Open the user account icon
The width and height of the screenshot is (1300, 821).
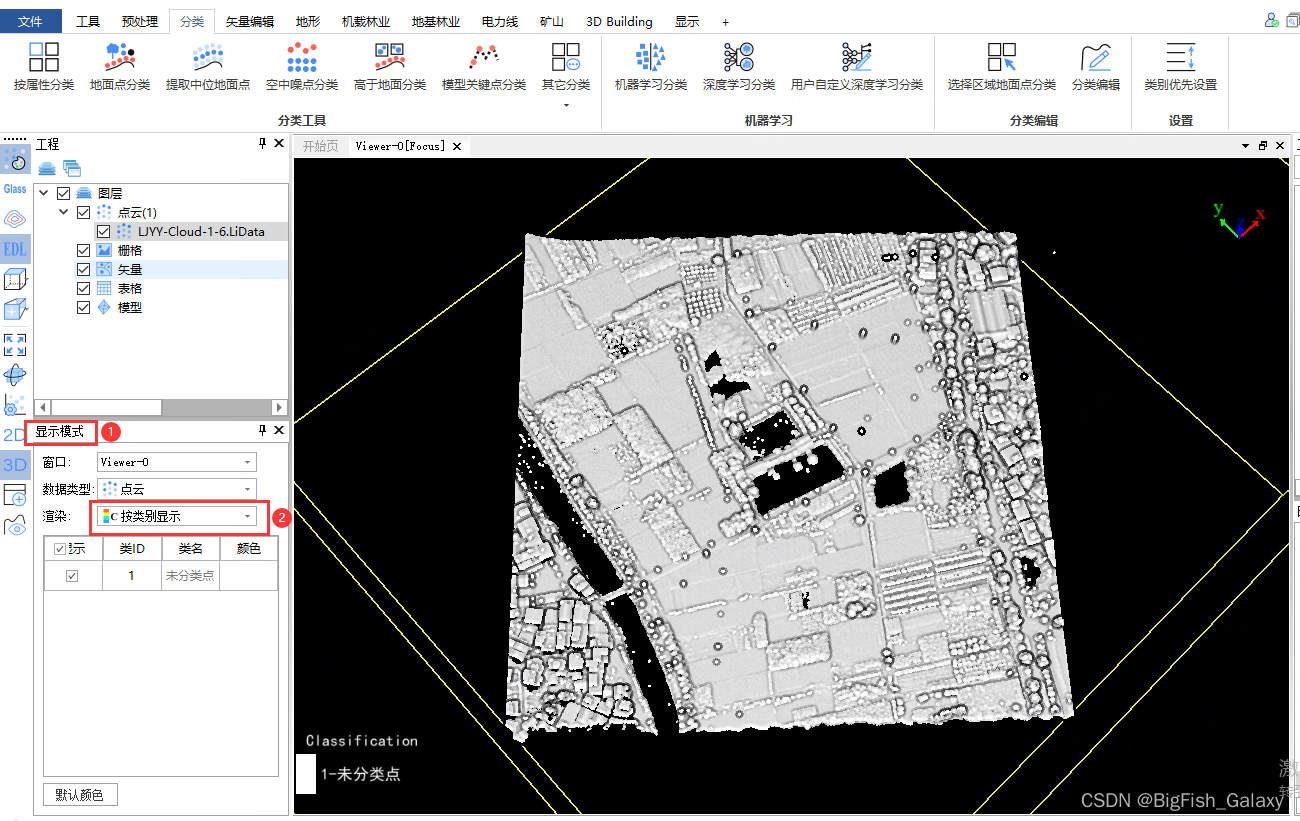click(x=1271, y=20)
